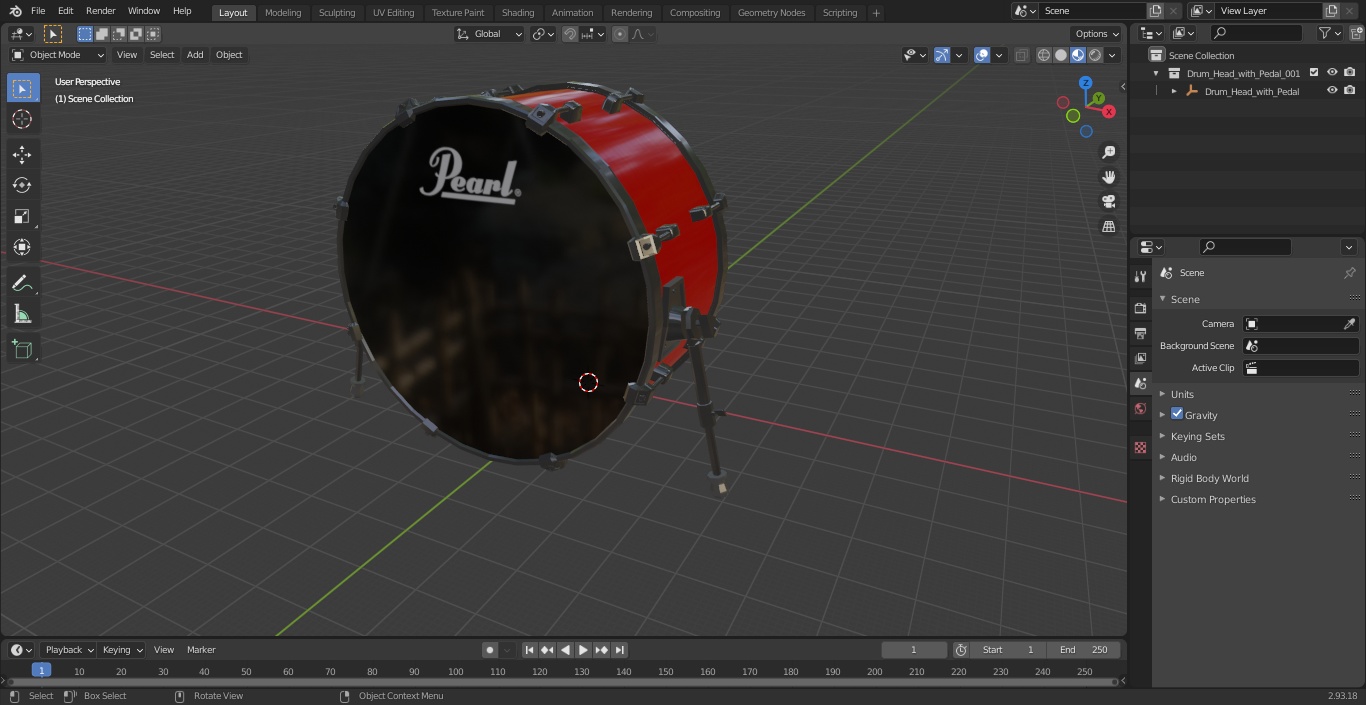The width and height of the screenshot is (1366, 705).
Task: Open the Texture properties tab
Action: coord(1140,448)
